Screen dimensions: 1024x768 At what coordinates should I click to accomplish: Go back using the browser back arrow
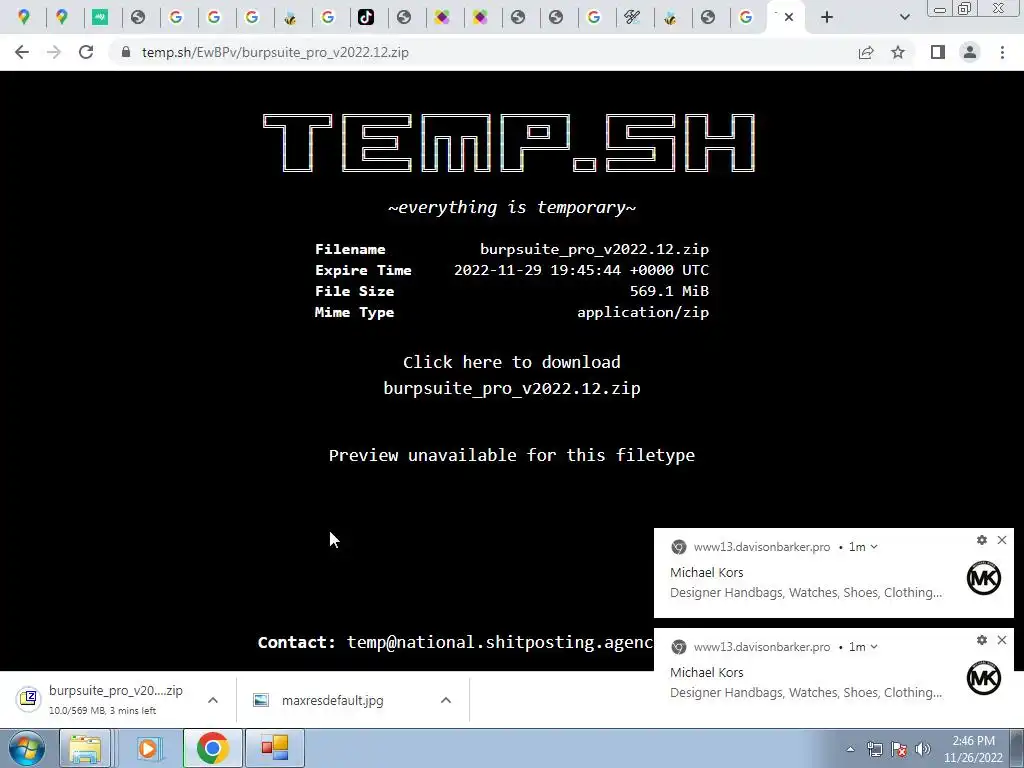click(22, 52)
